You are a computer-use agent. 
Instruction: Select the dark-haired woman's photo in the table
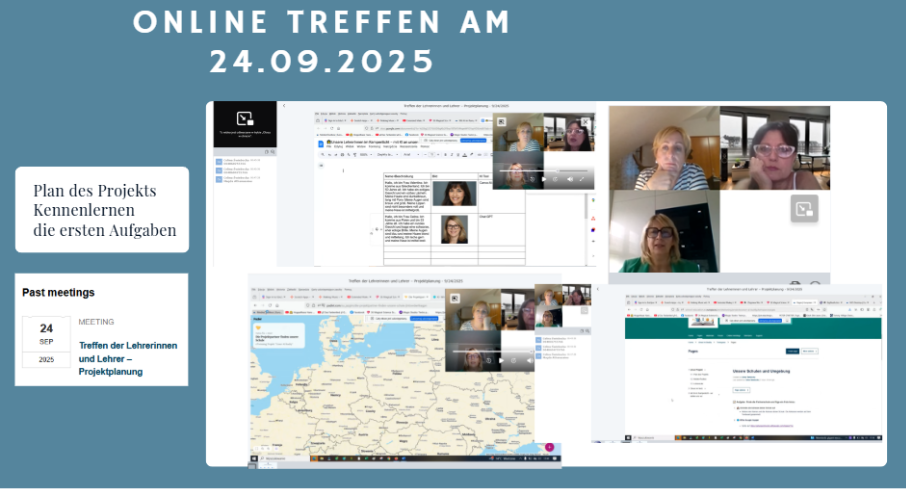click(x=454, y=192)
